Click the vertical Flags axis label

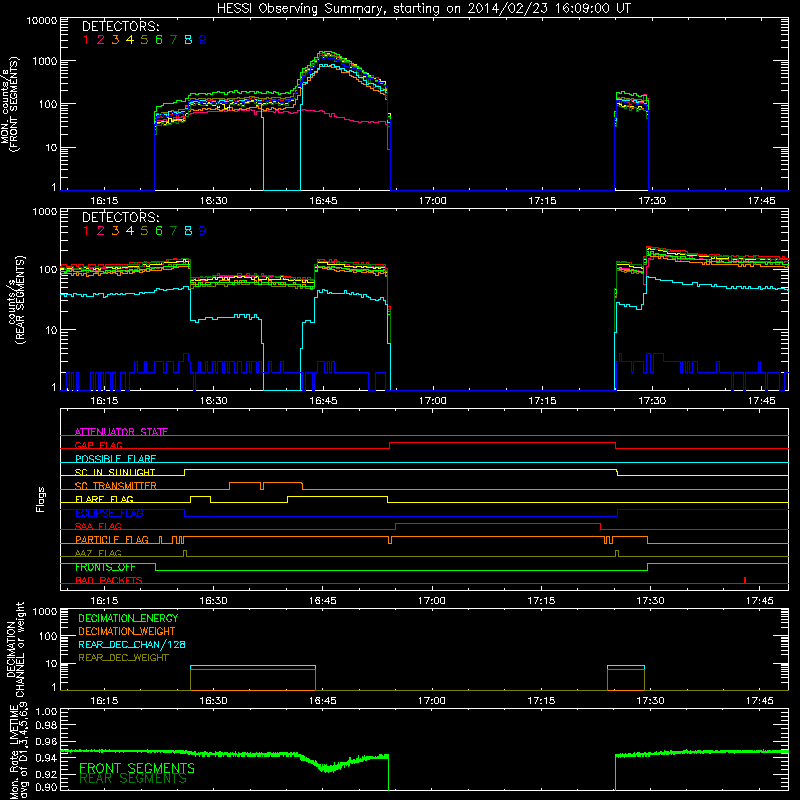click(x=40, y=499)
